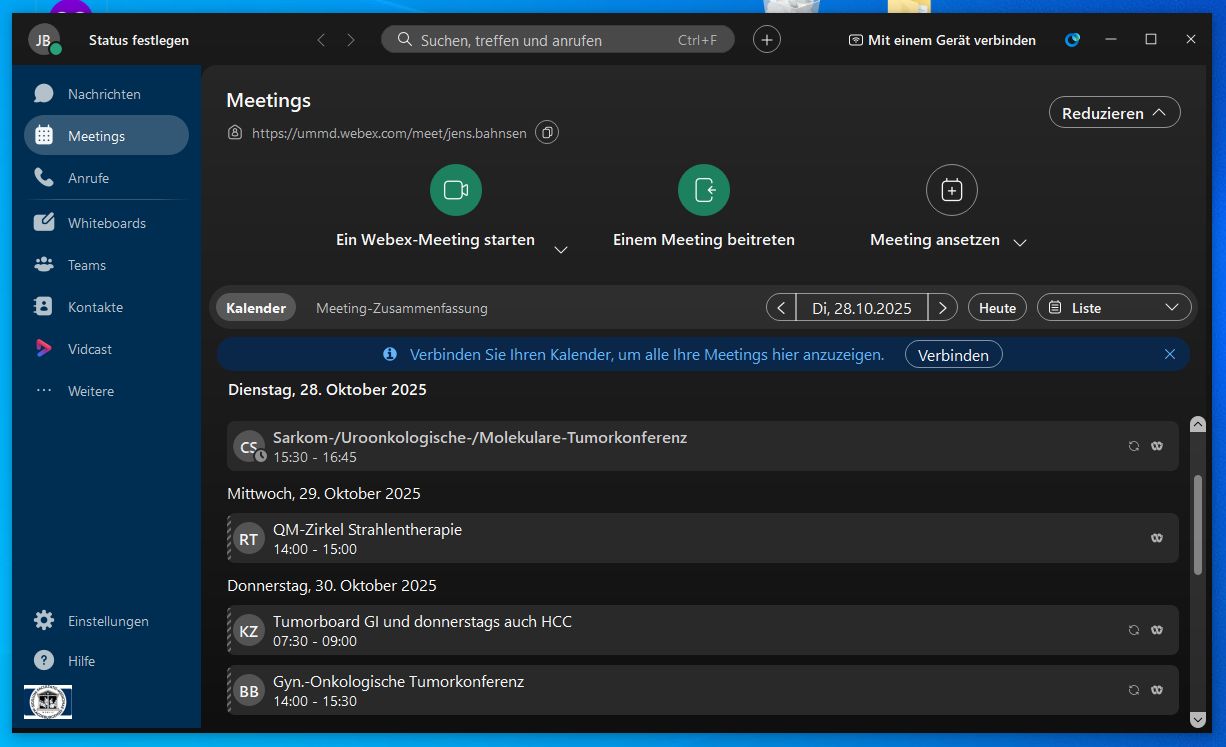Viewport: 1226px width, 747px height.
Task: Expand the Meeting ansetzen dropdown arrow
Action: click(x=1020, y=242)
